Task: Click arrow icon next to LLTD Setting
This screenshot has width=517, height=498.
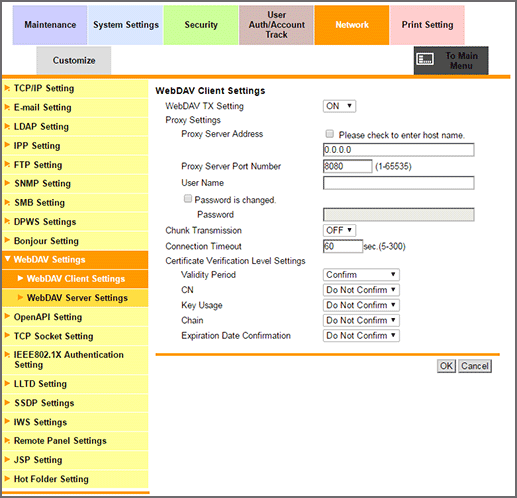Action: tap(7, 383)
